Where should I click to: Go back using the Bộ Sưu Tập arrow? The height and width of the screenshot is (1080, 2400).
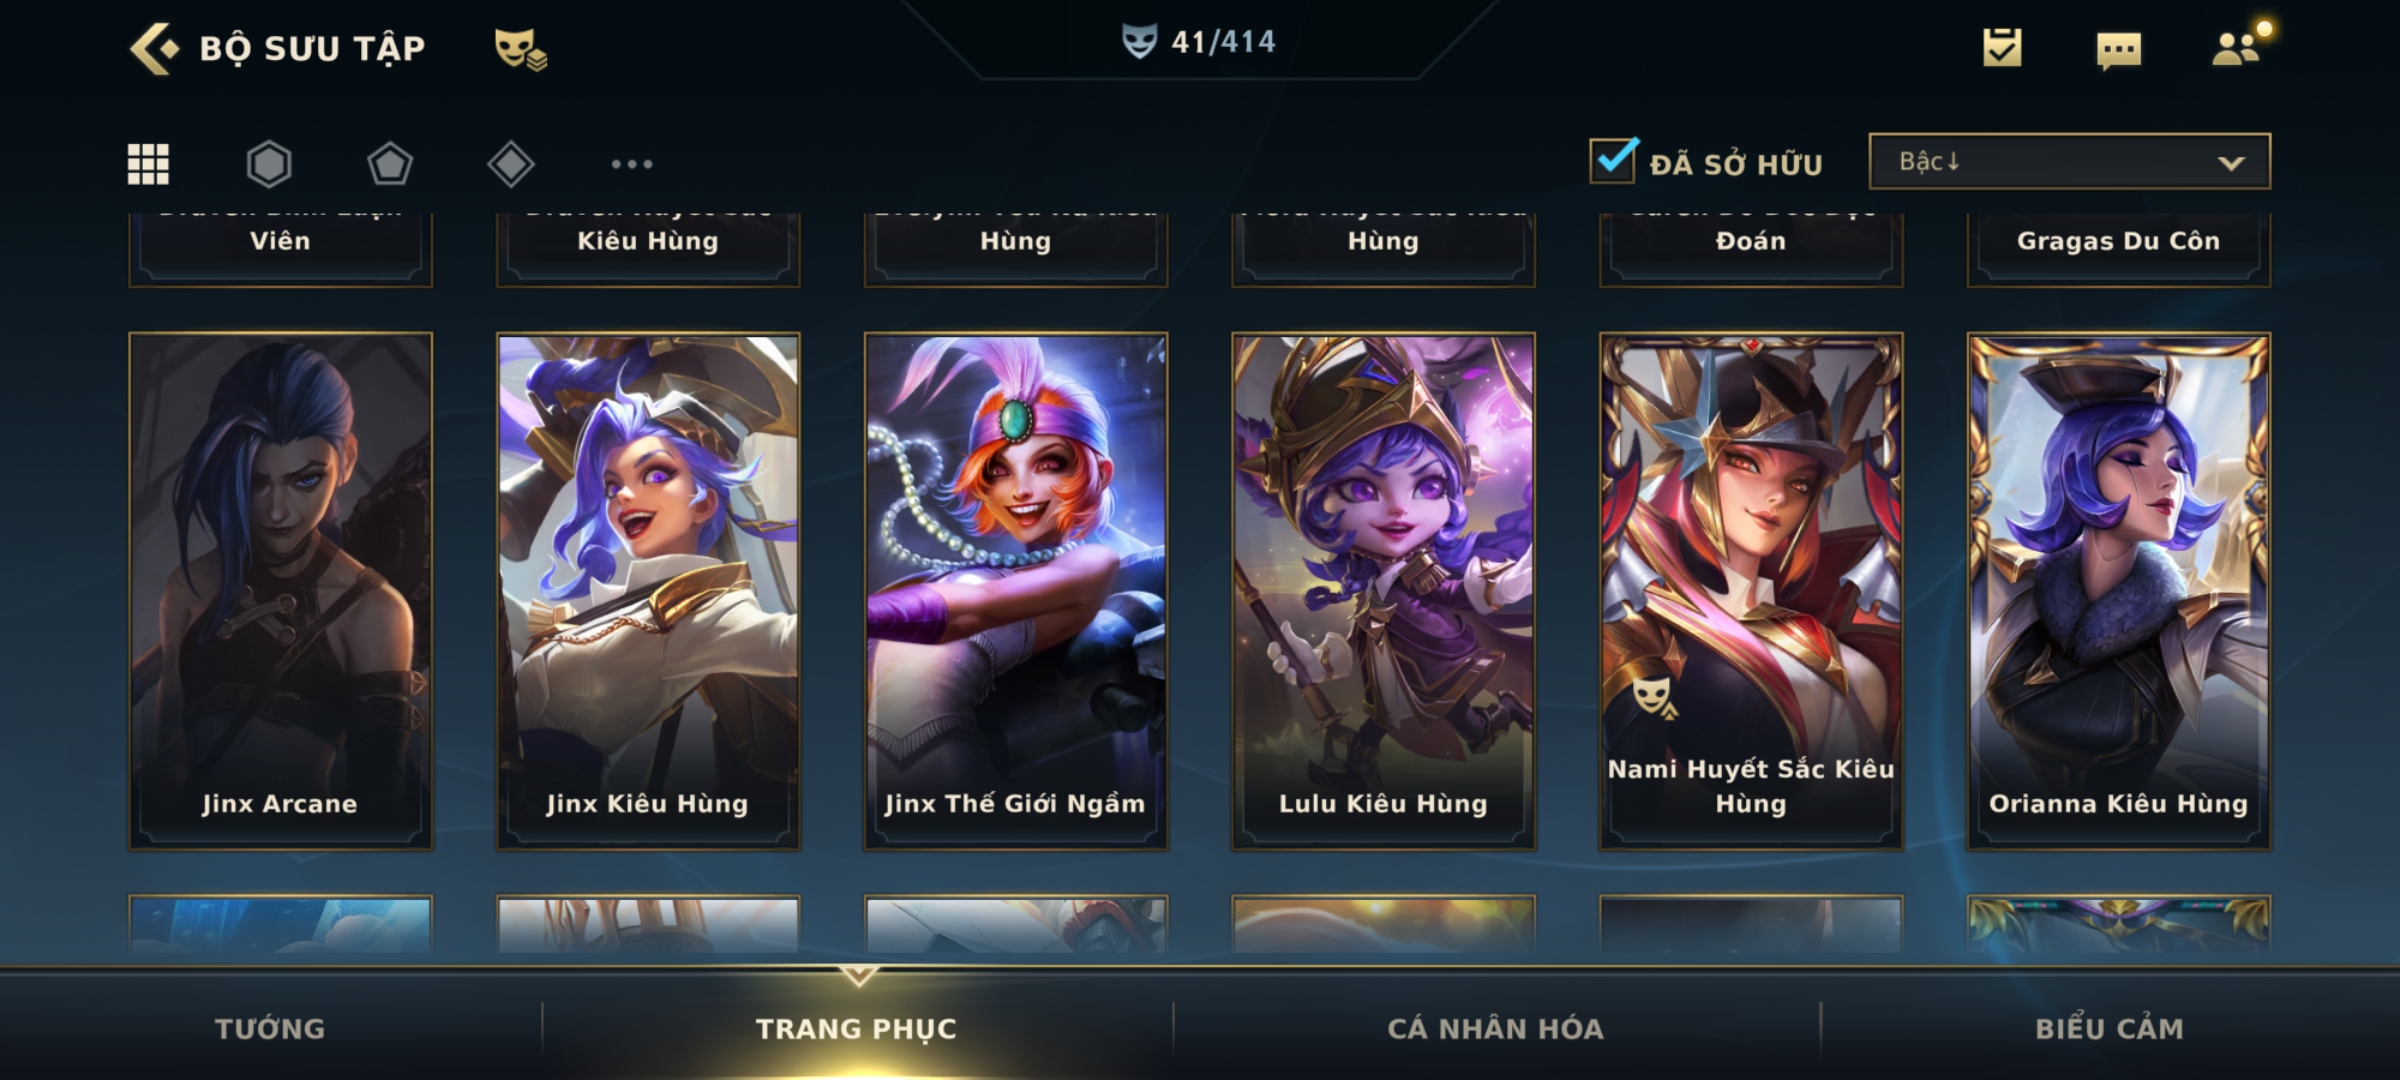(154, 48)
